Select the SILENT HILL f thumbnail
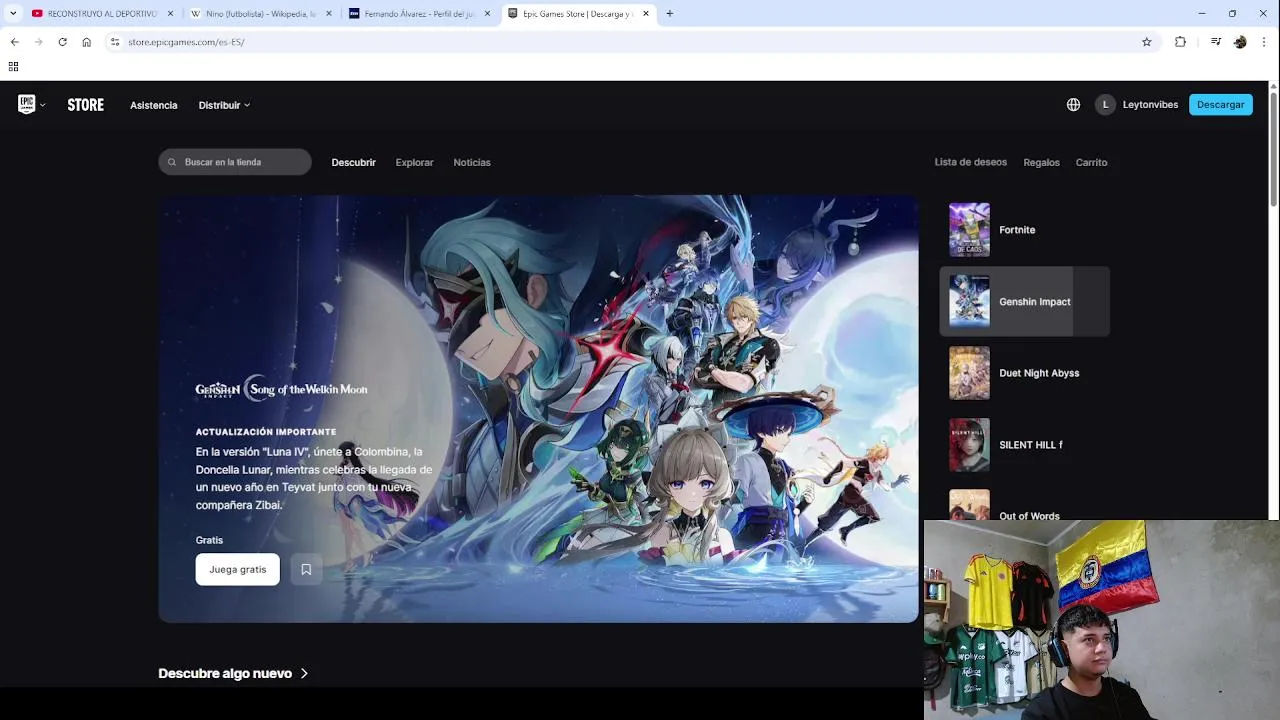Screen dimensions: 1280x720 click(969, 445)
